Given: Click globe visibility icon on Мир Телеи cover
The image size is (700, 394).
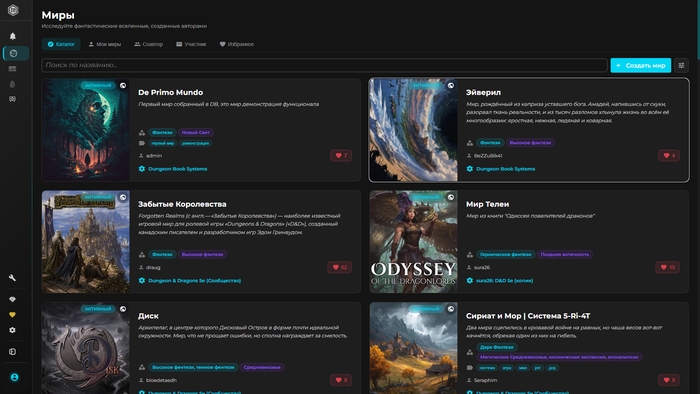Looking at the screenshot, I should coord(451,197).
